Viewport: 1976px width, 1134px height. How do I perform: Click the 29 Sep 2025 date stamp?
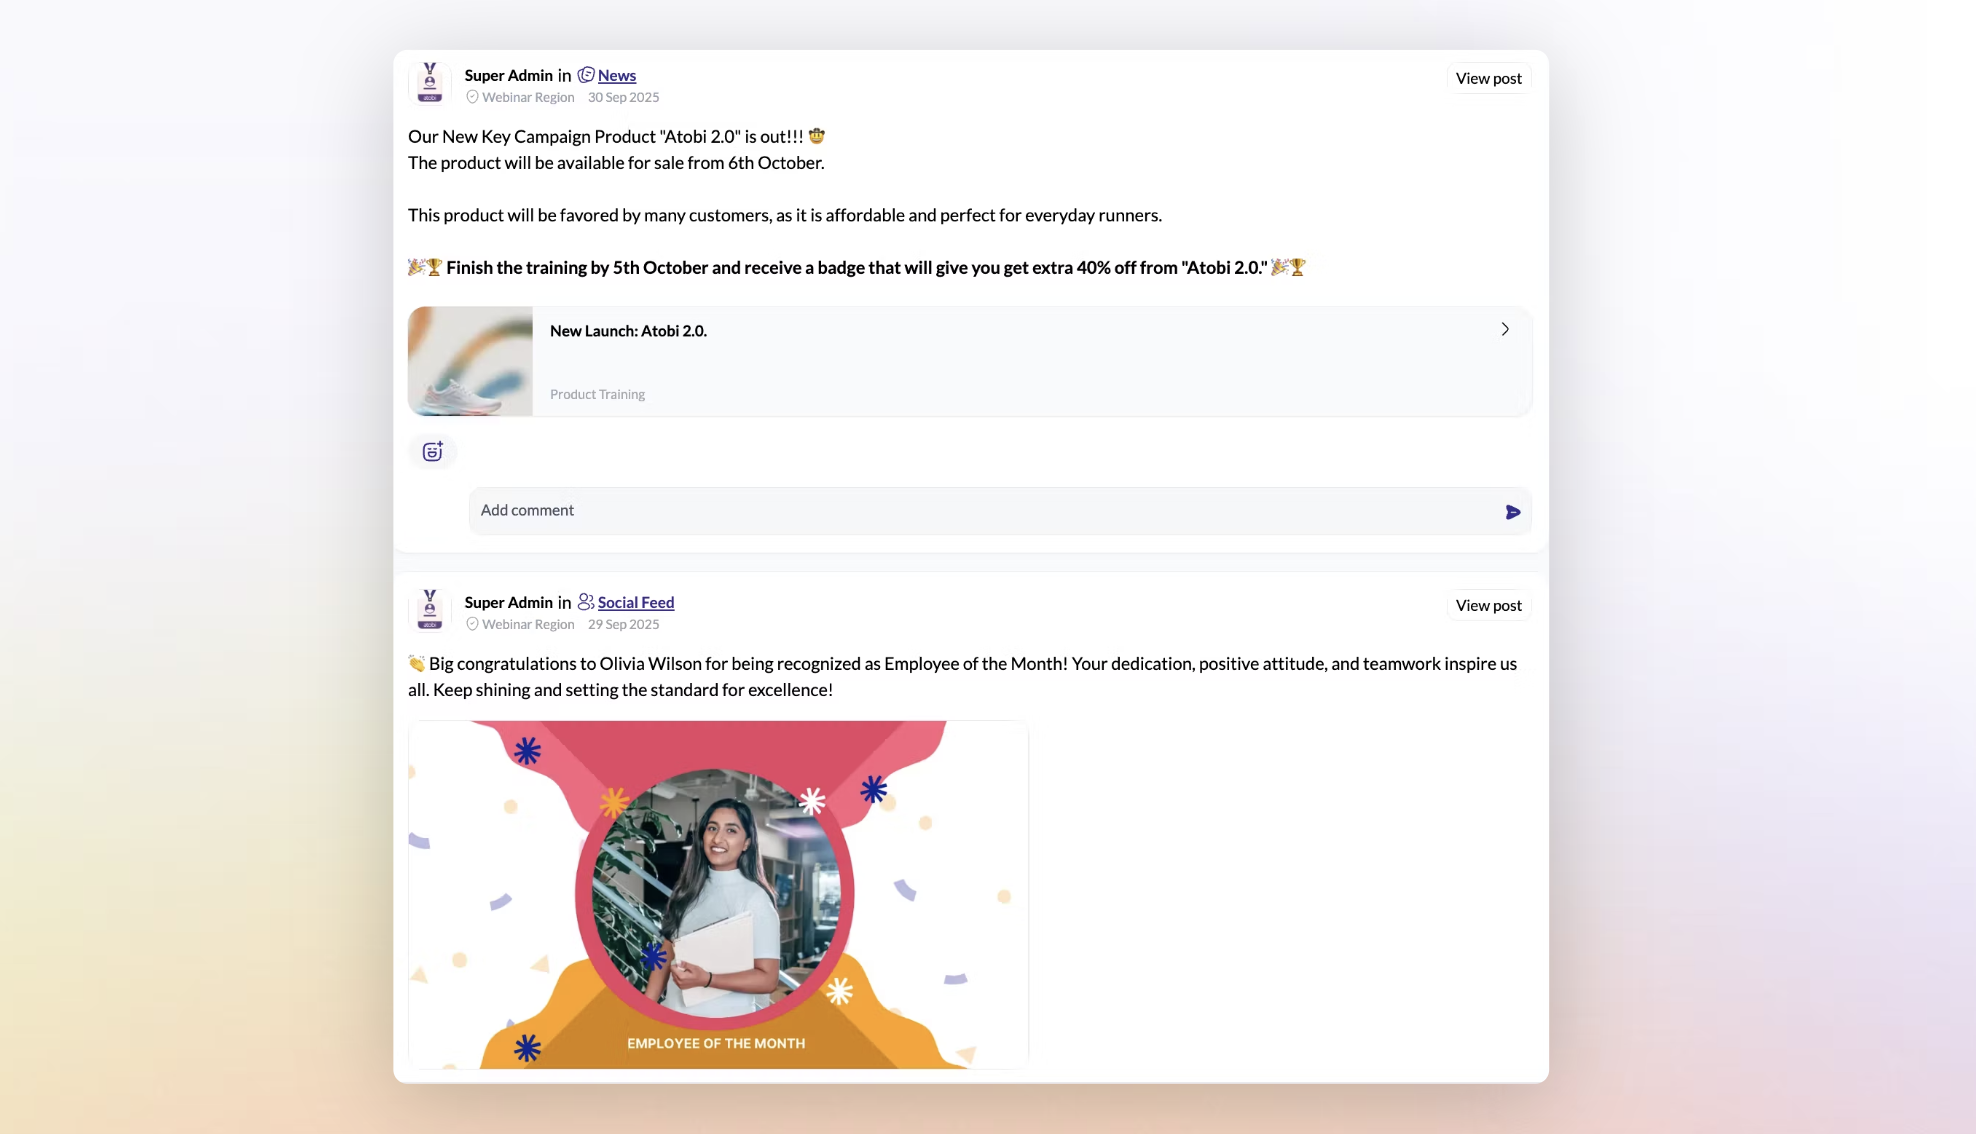623,624
